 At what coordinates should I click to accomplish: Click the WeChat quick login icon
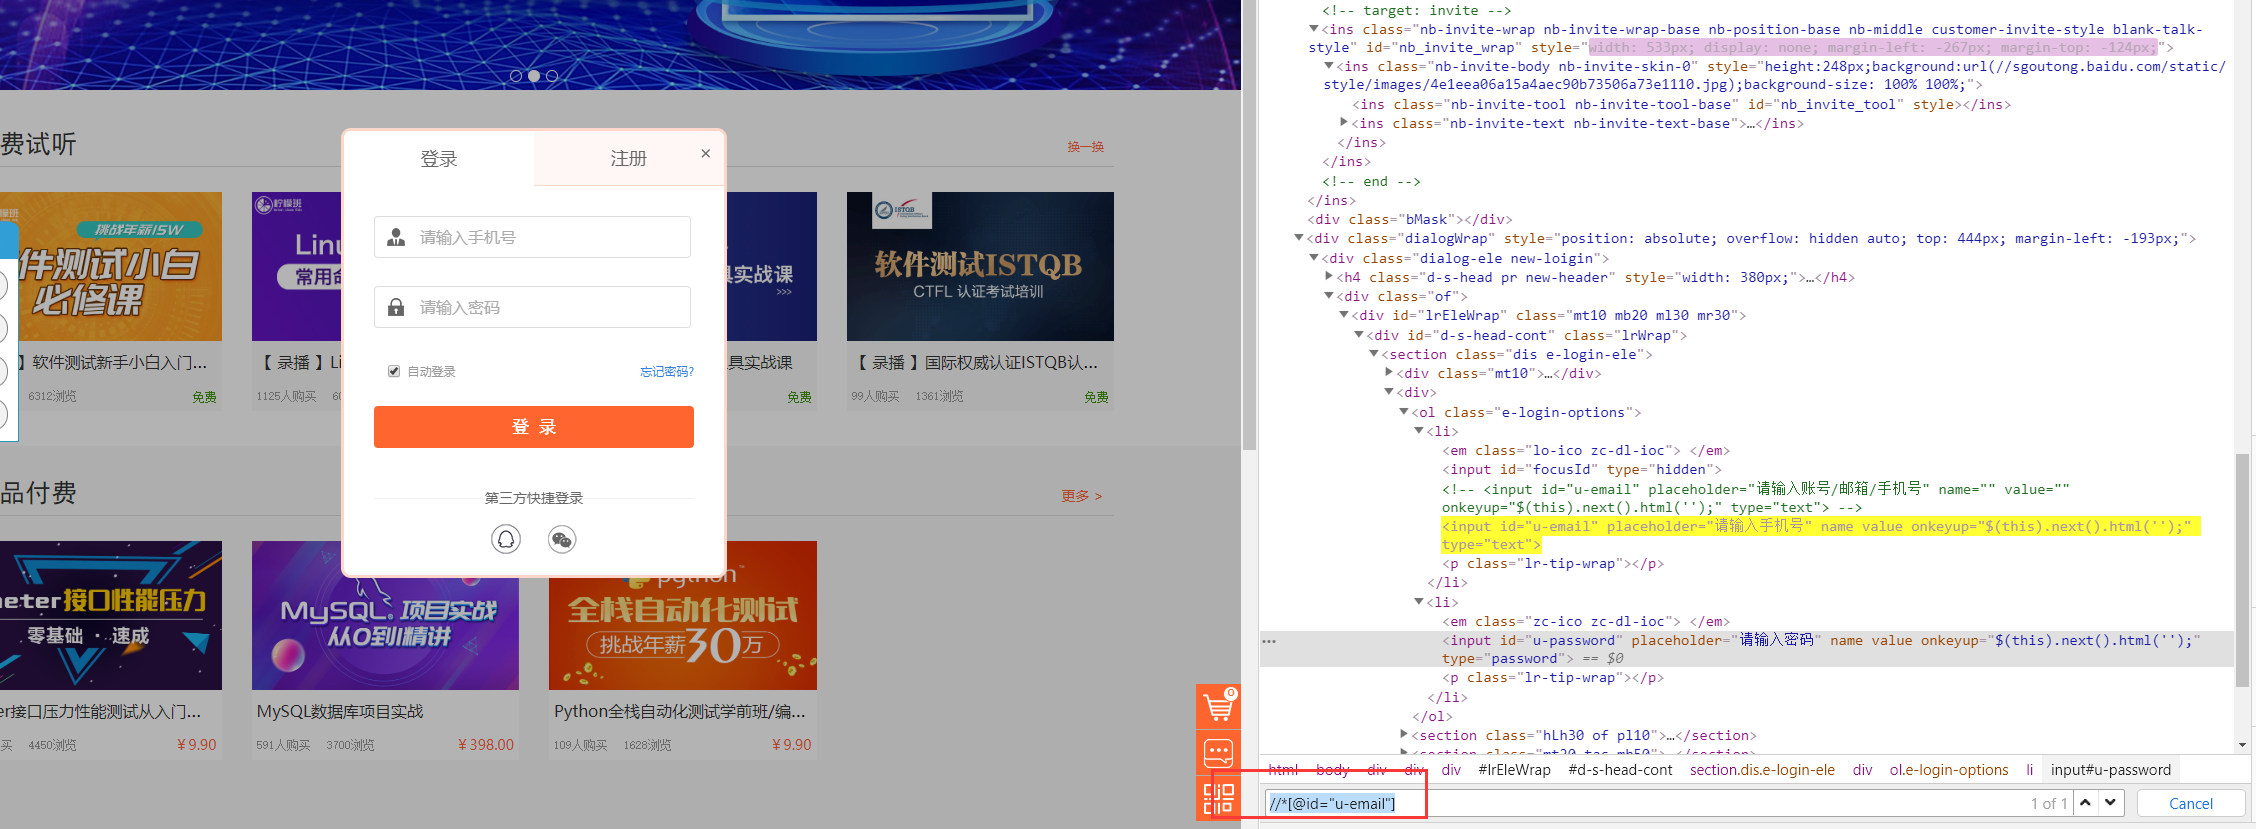pos(562,540)
